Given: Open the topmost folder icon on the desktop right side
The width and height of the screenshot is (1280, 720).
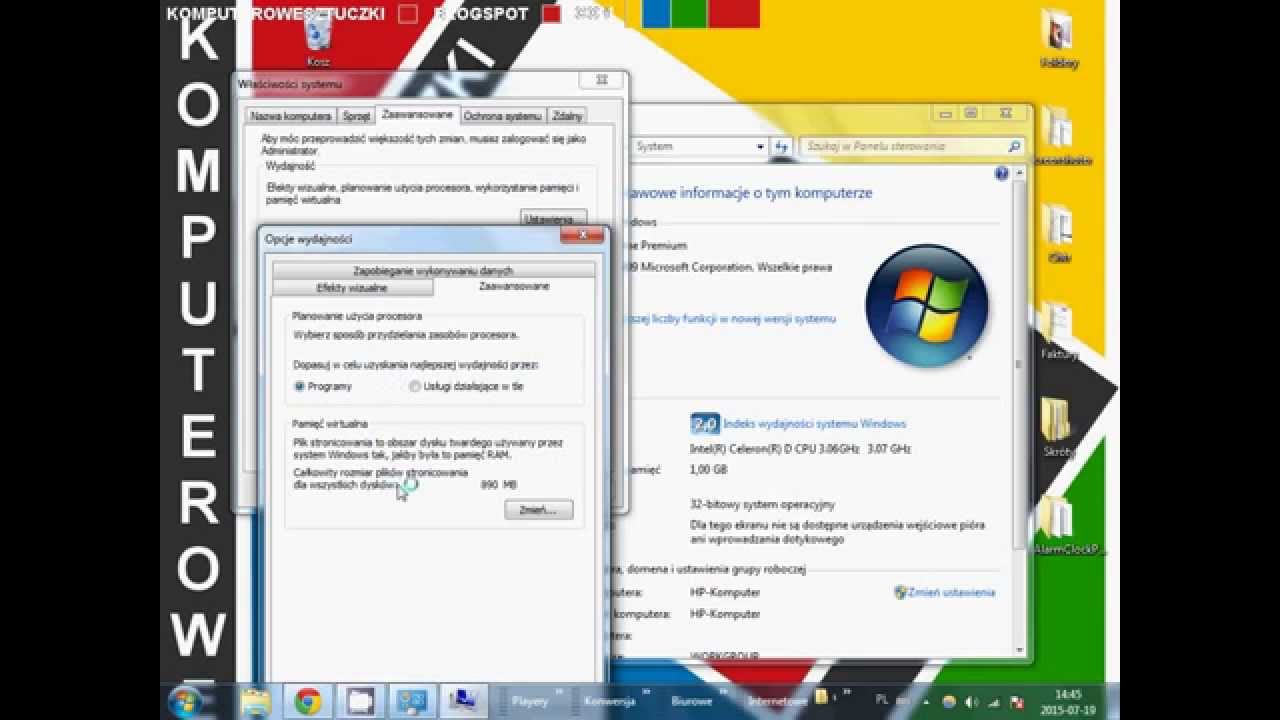Looking at the screenshot, I should [x=1058, y=39].
